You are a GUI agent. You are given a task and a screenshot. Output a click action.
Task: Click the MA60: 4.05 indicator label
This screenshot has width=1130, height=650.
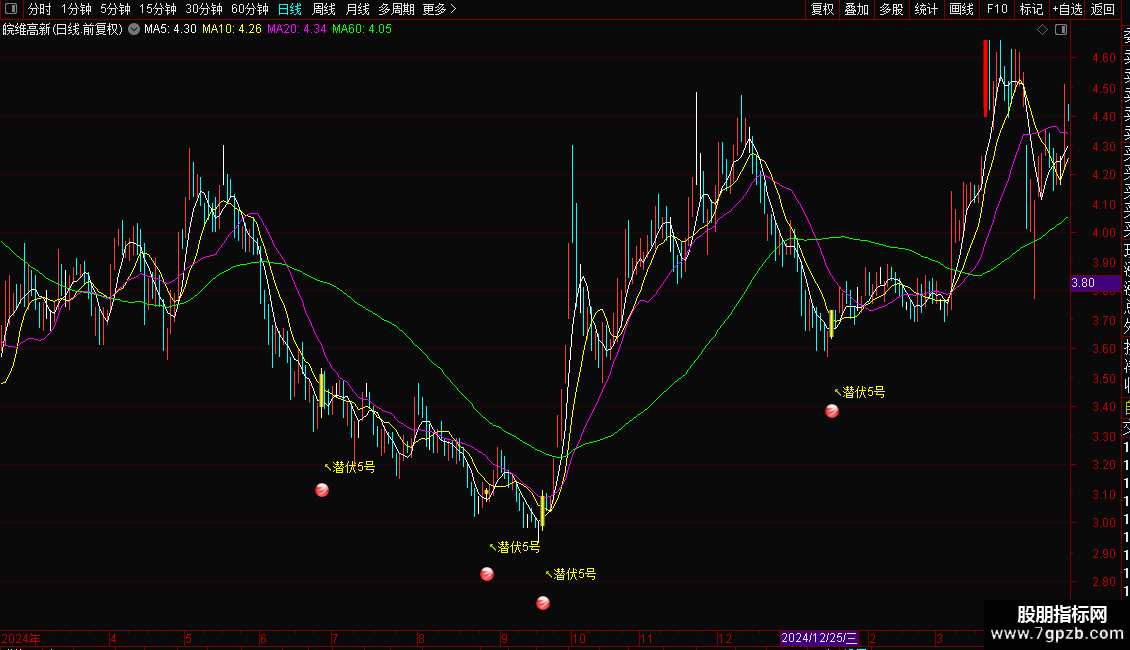click(x=362, y=30)
